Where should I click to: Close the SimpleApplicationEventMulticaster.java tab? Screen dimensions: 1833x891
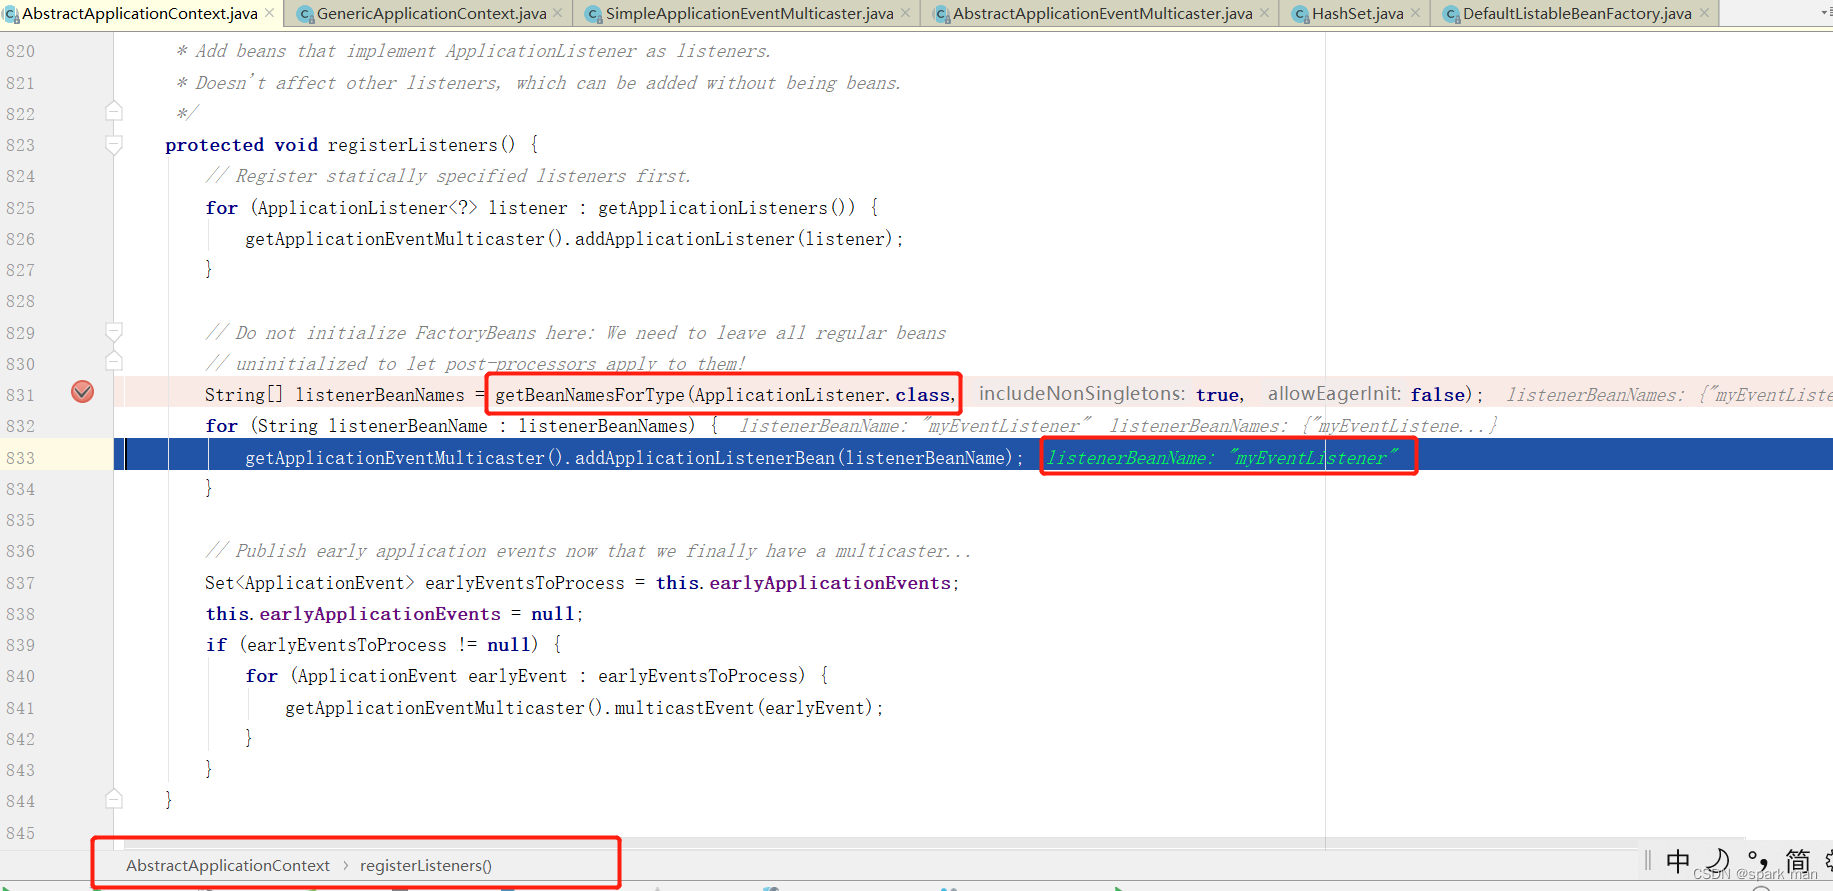pos(905,13)
